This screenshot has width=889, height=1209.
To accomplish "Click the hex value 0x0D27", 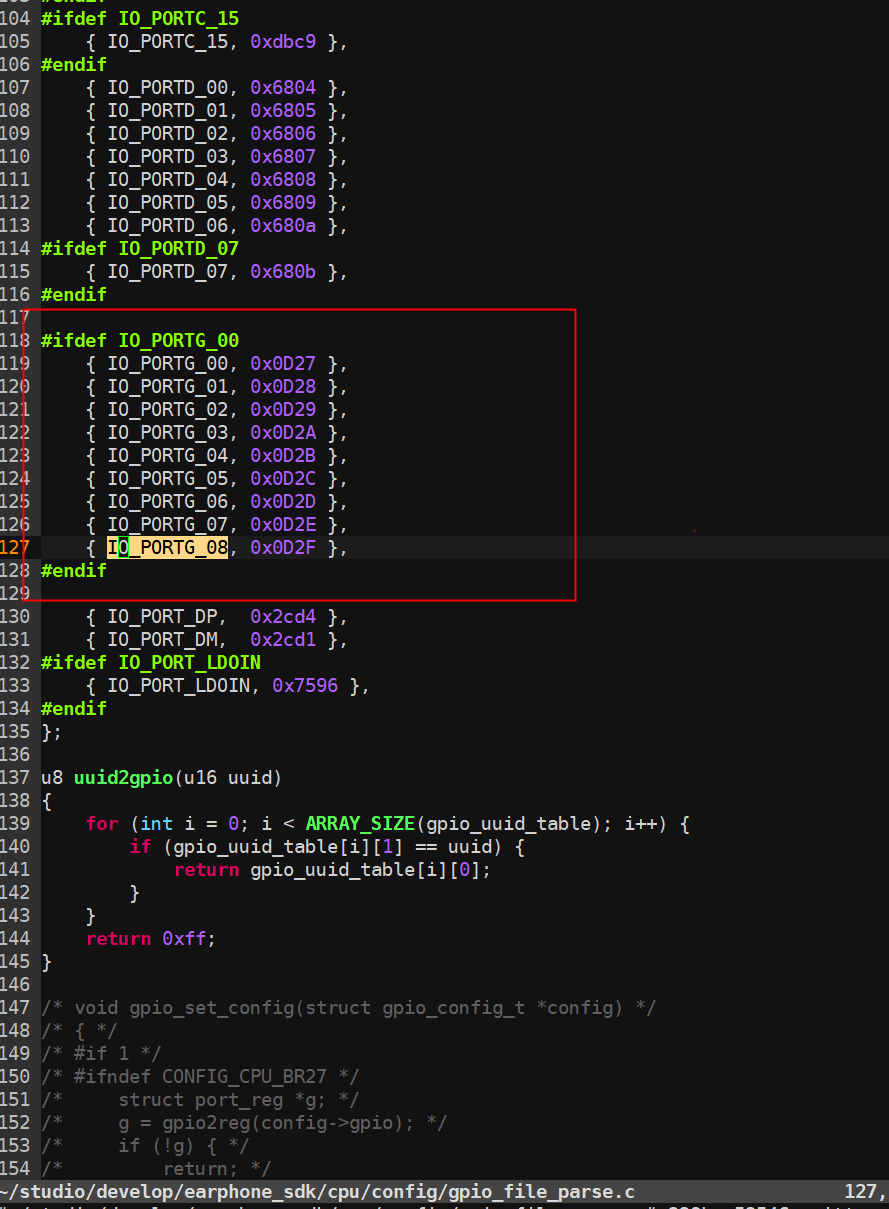I will pyautogui.click(x=283, y=364).
